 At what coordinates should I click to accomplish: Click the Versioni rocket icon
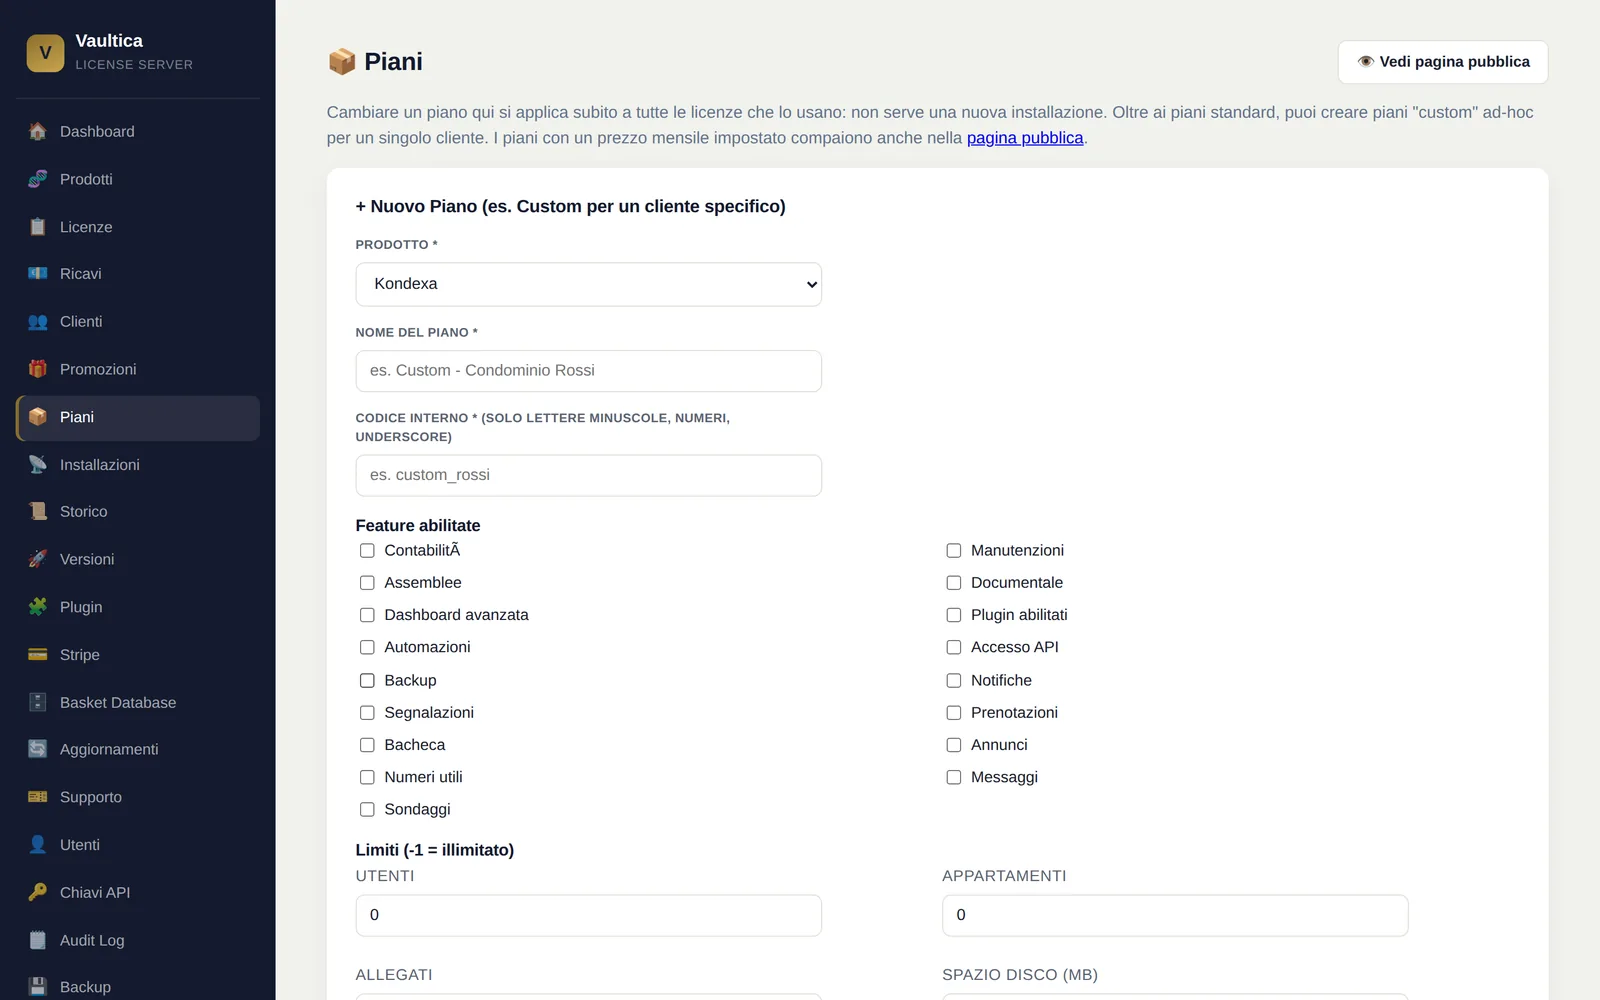point(38,559)
